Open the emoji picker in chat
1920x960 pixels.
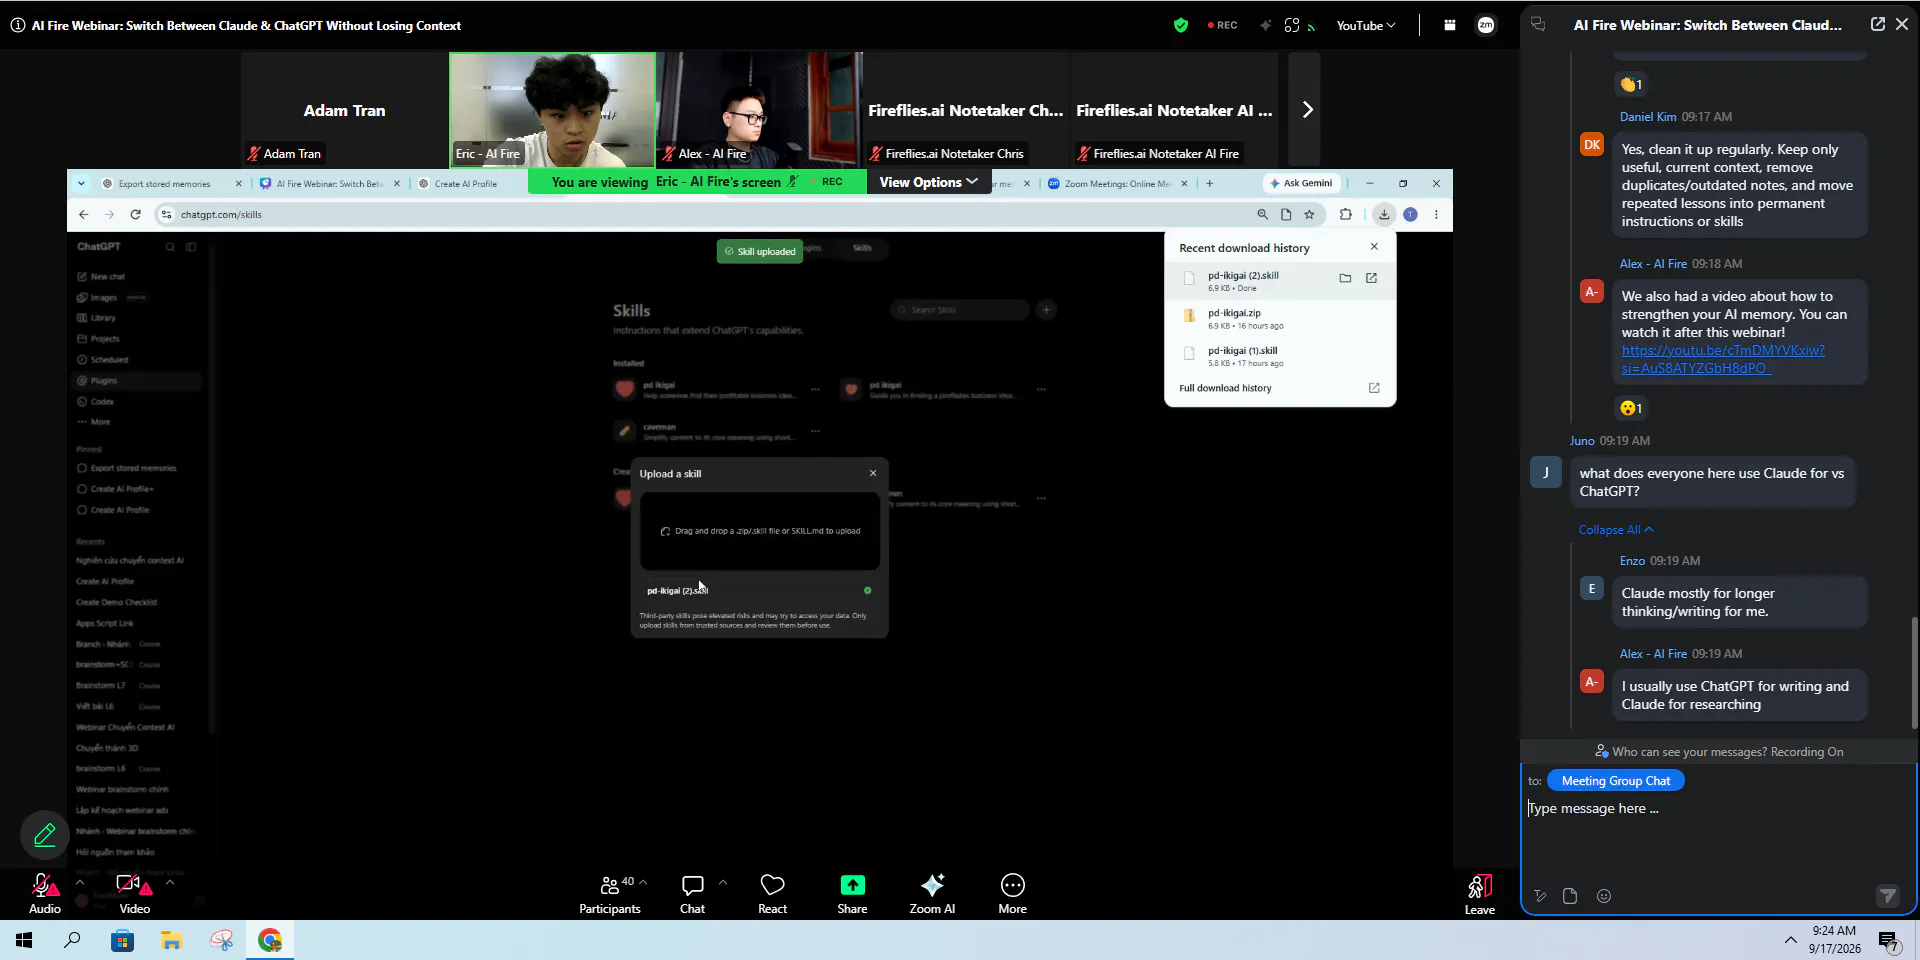(x=1604, y=896)
